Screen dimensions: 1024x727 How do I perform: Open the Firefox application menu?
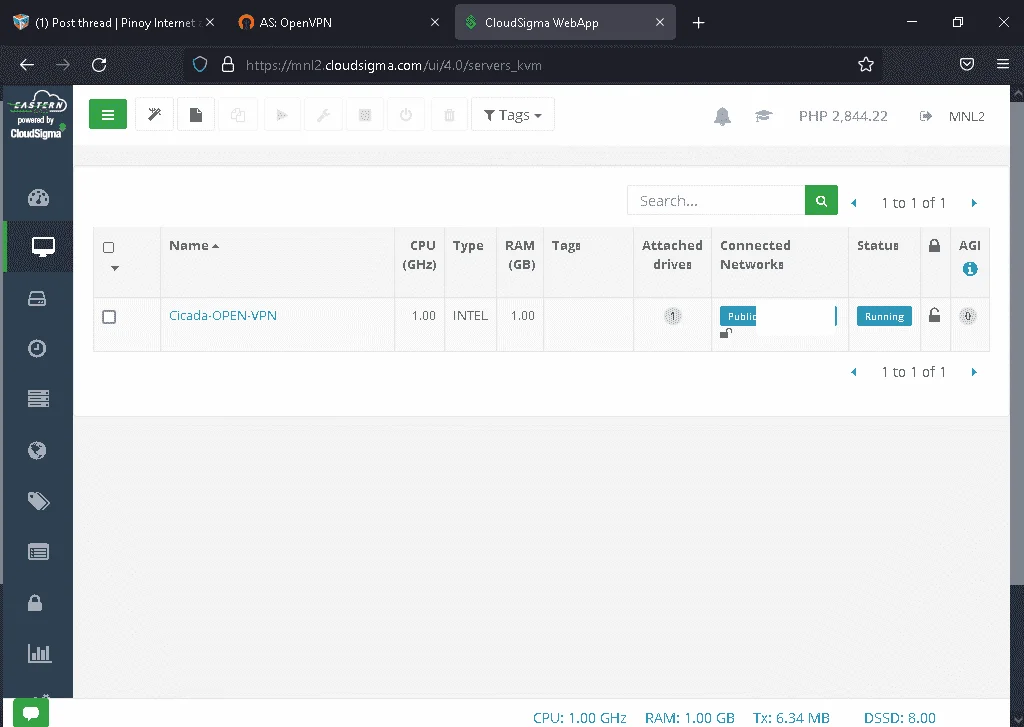click(x=1003, y=64)
